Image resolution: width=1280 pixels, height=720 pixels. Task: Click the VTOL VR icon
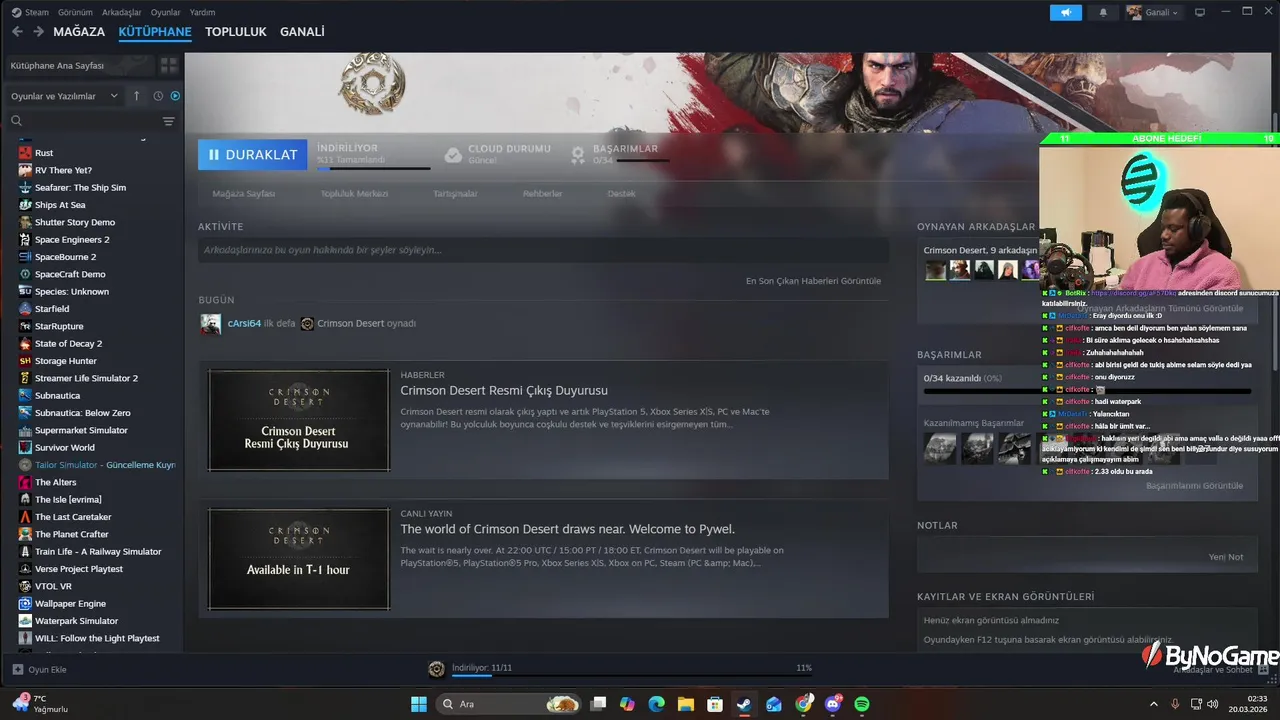pos(25,586)
